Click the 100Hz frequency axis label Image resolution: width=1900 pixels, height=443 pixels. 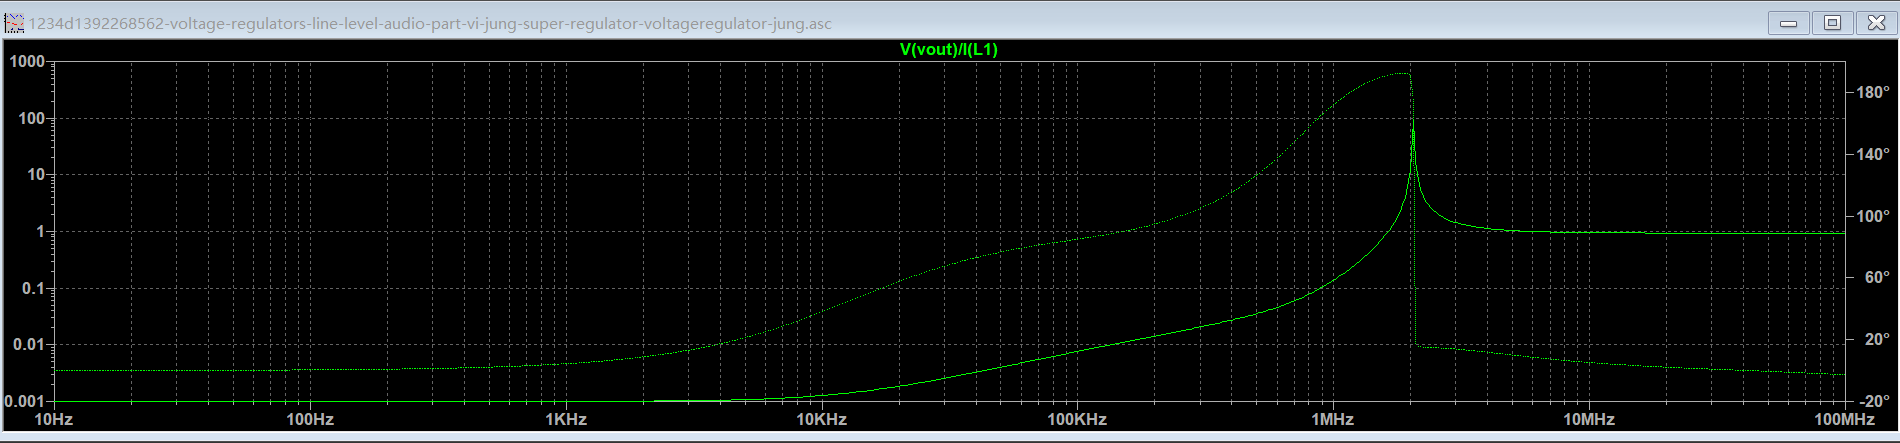pyautogui.click(x=310, y=419)
